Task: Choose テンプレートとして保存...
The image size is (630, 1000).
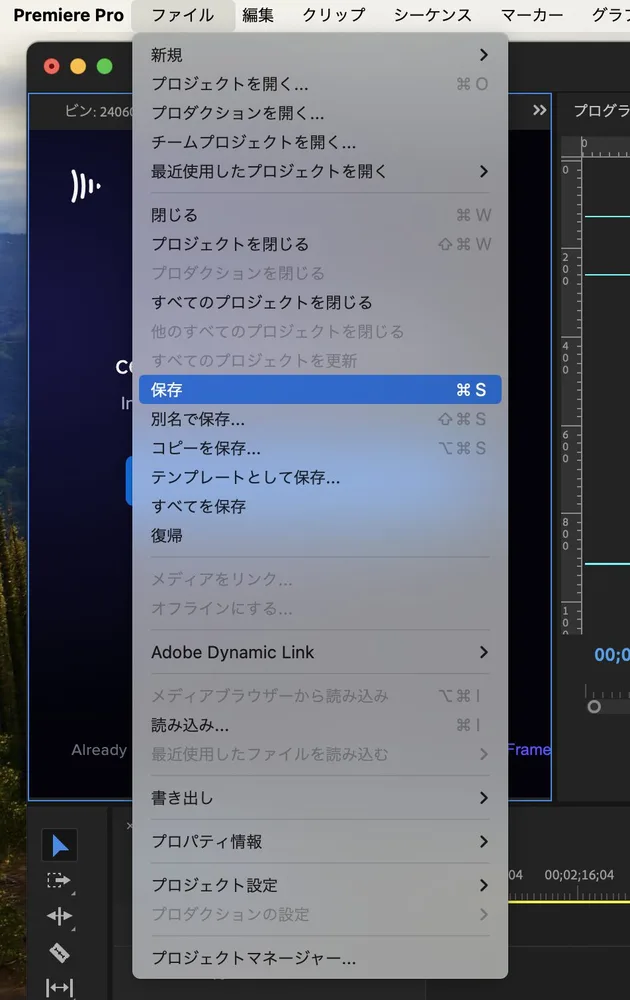Action: (x=320, y=477)
